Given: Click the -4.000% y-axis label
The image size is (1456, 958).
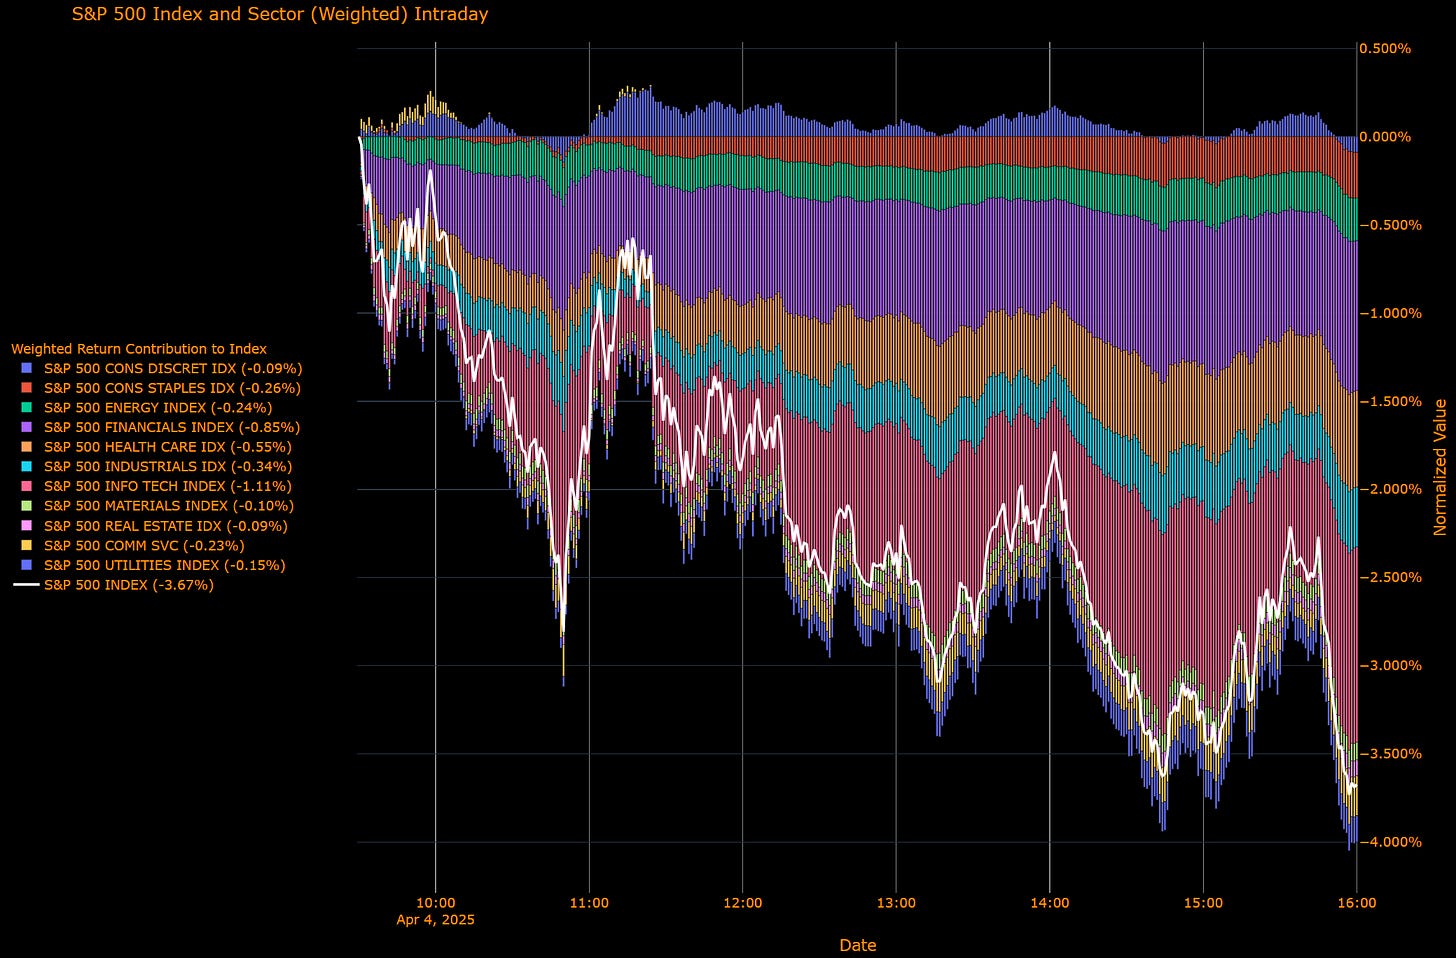Looking at the screenshot, I should 1389,842.
